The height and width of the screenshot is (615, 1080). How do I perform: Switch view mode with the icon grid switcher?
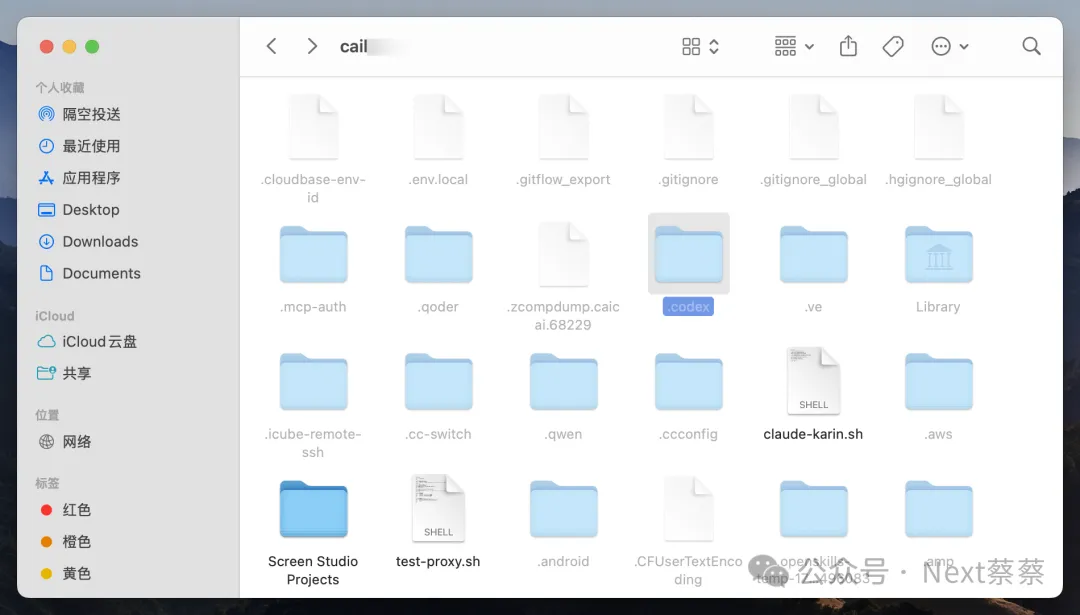700,46
